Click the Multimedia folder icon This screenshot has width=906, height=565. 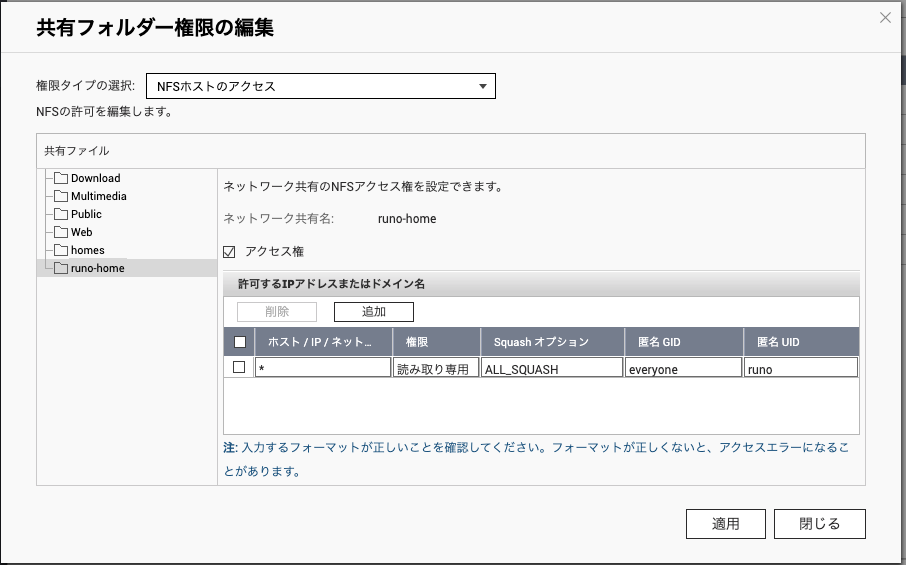(61, 196)
